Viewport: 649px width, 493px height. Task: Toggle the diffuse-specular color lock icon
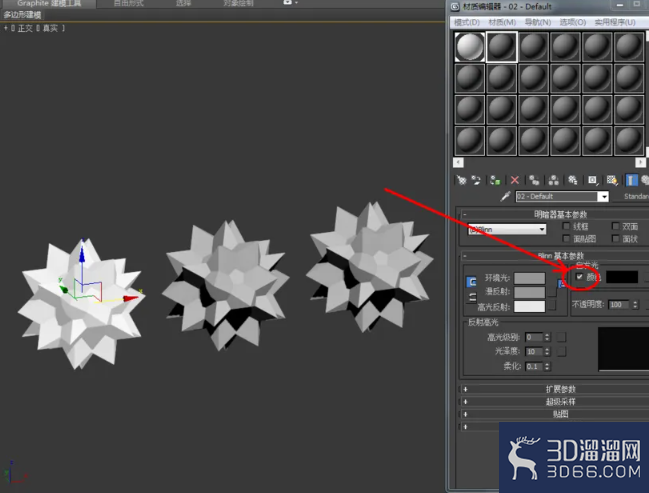click(472, 297)
